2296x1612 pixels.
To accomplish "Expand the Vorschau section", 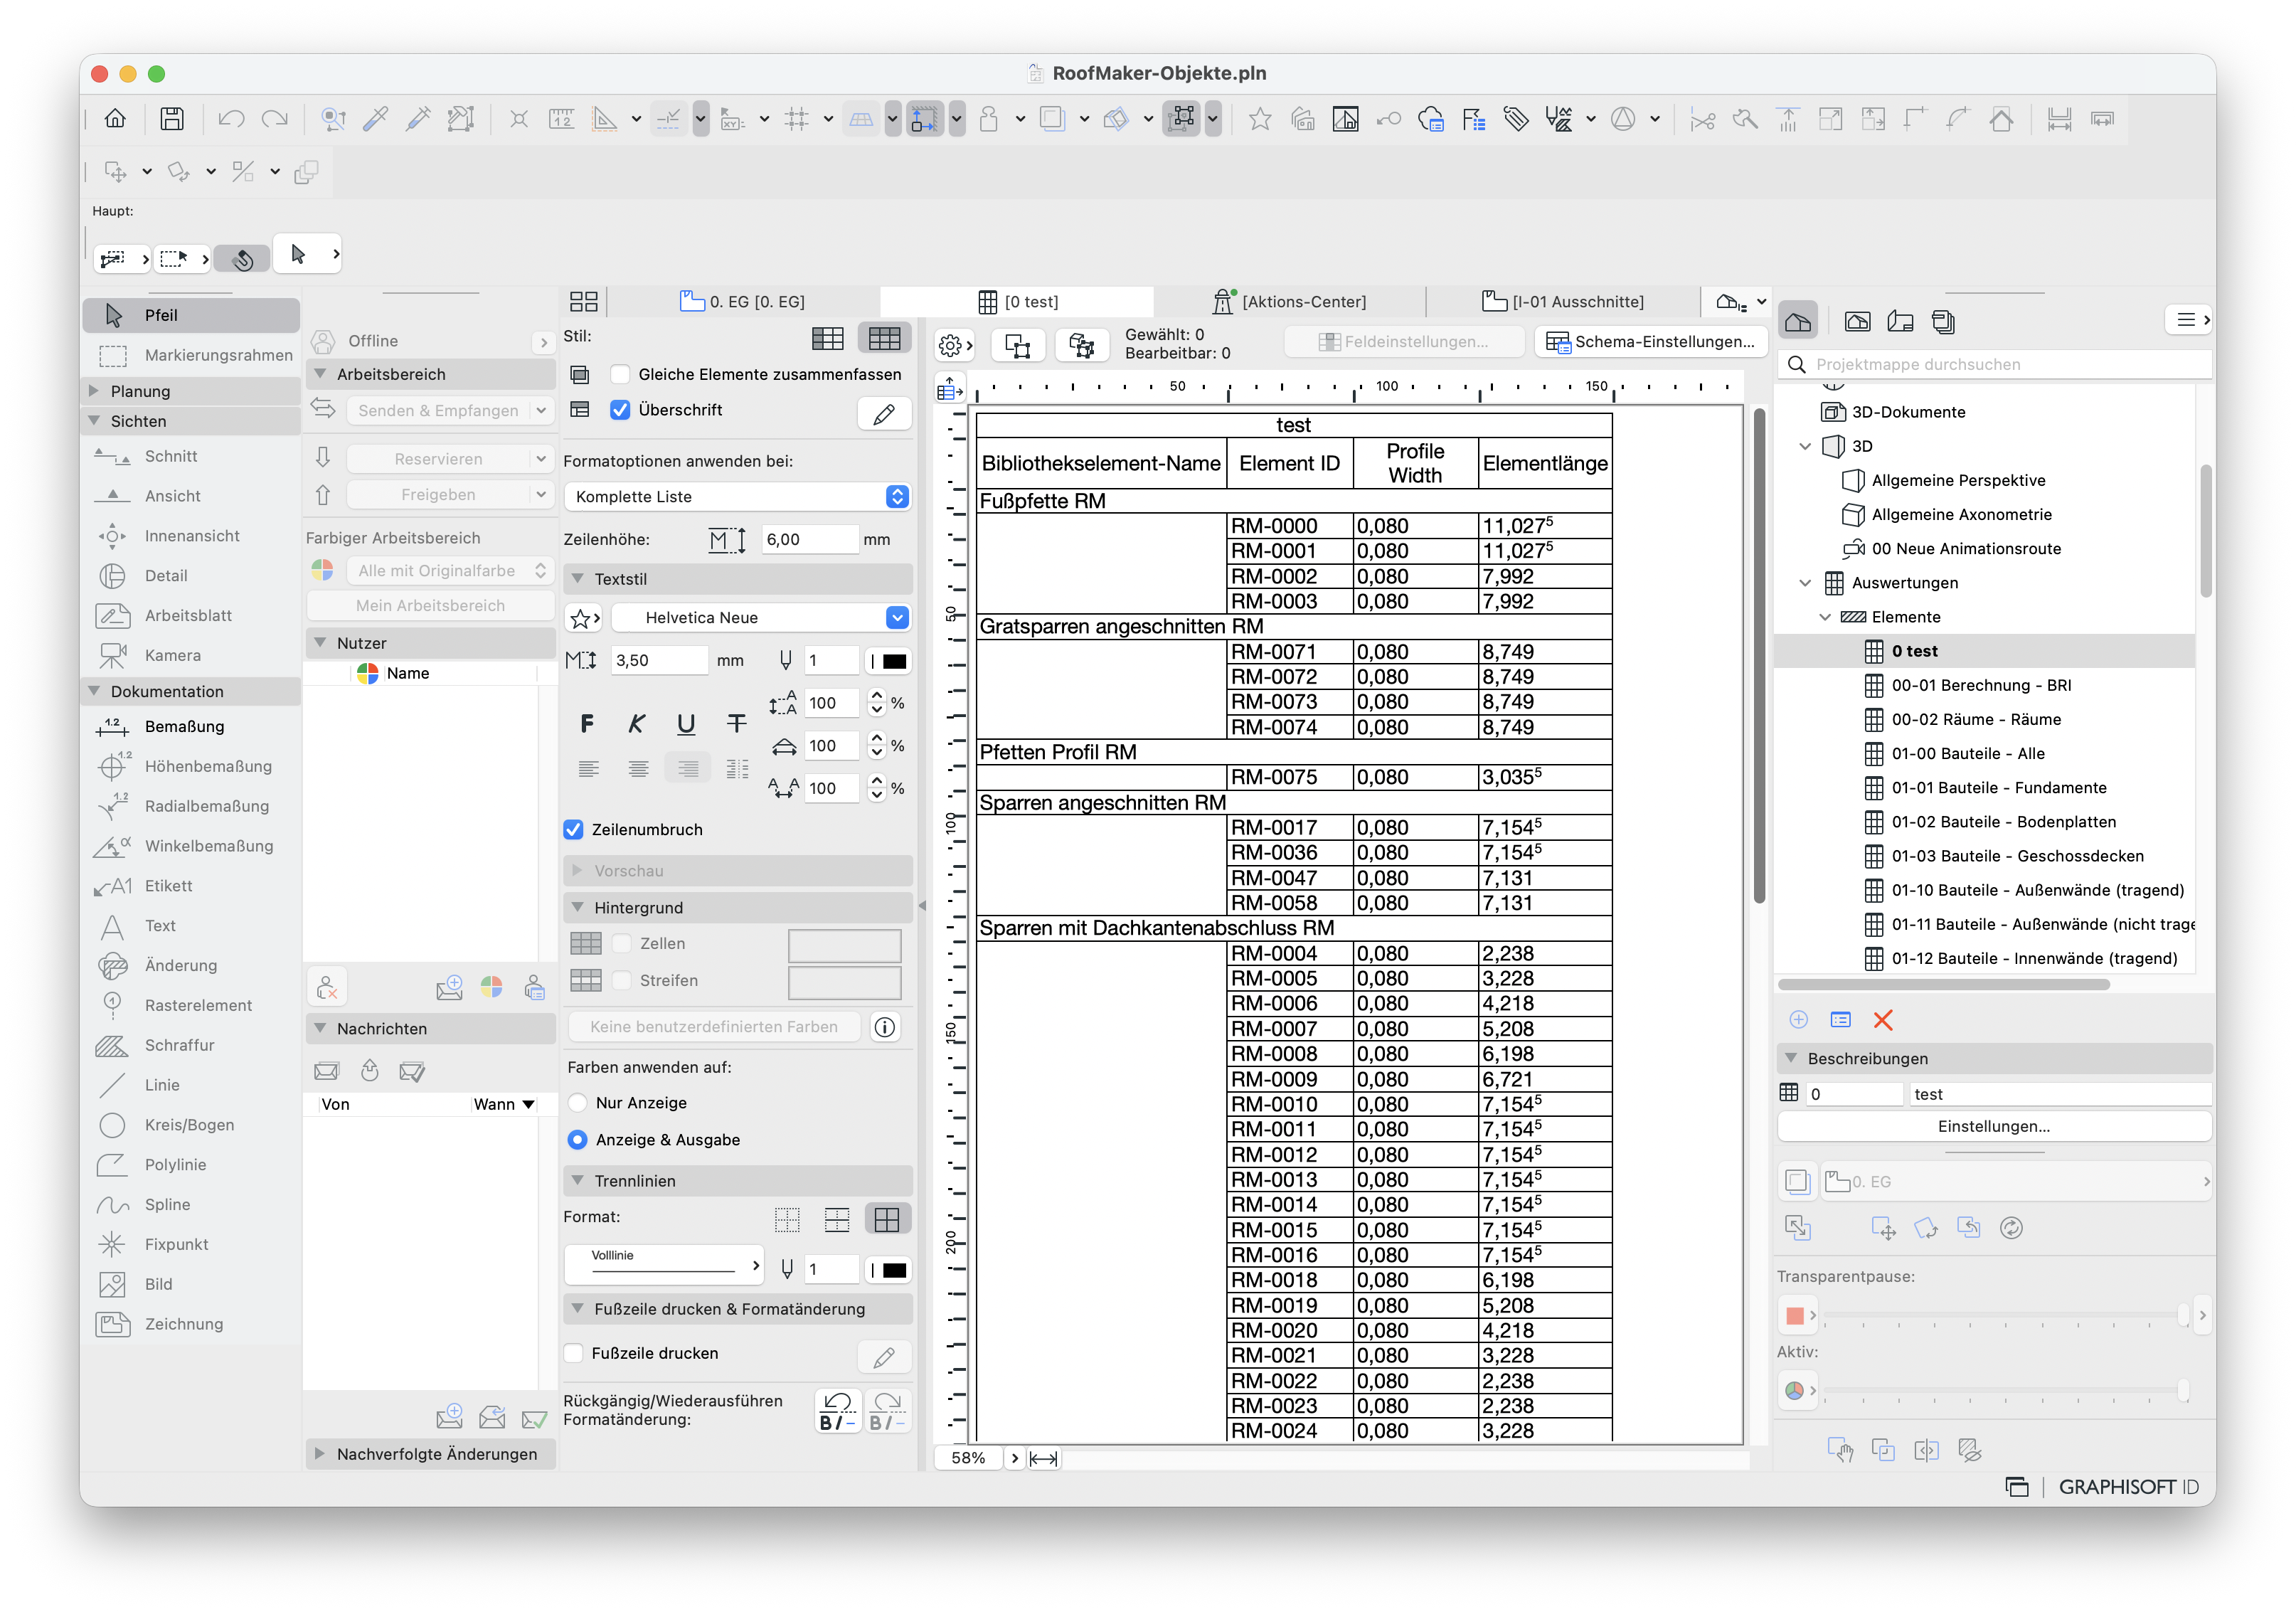I will point(577,871).
